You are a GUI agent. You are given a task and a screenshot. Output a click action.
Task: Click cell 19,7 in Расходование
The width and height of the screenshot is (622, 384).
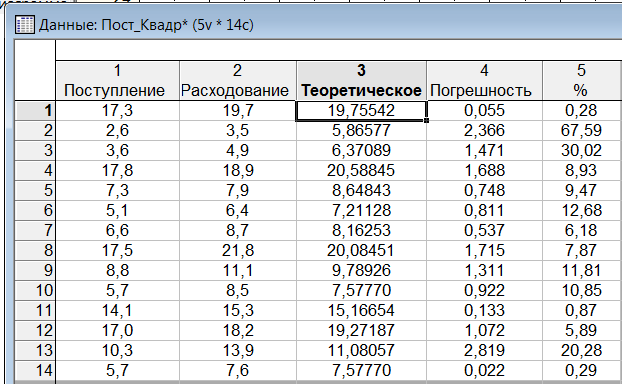click(238, 111)
